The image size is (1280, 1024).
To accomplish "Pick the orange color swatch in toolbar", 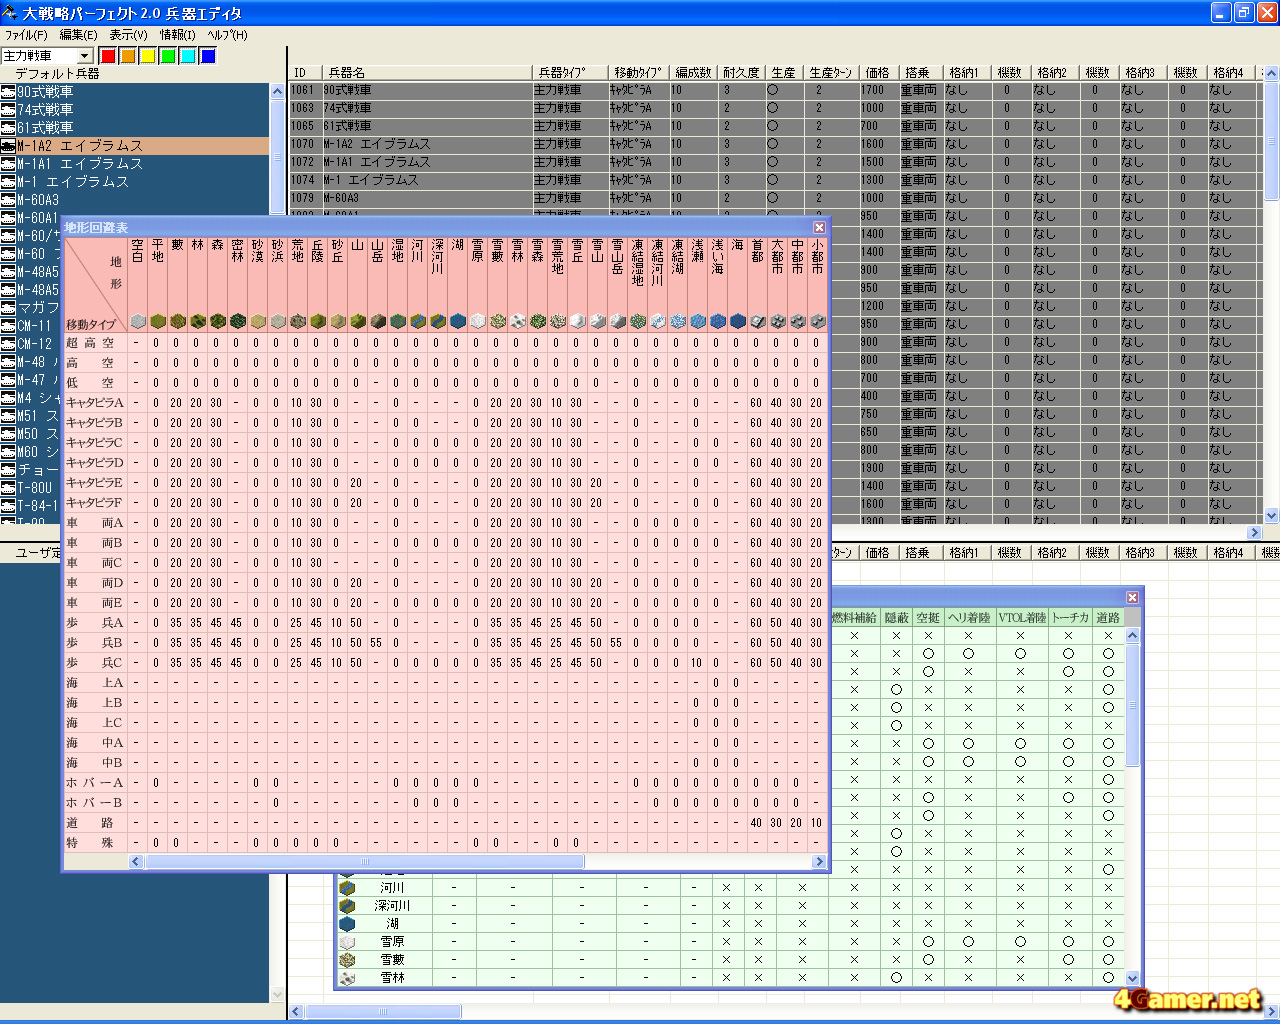I will 128,56.
